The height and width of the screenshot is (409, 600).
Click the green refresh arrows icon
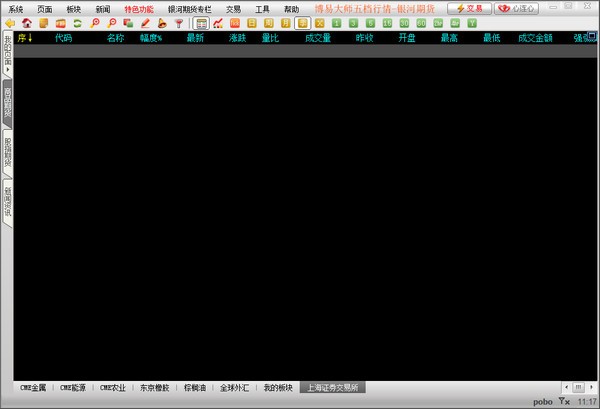point(77,23)
